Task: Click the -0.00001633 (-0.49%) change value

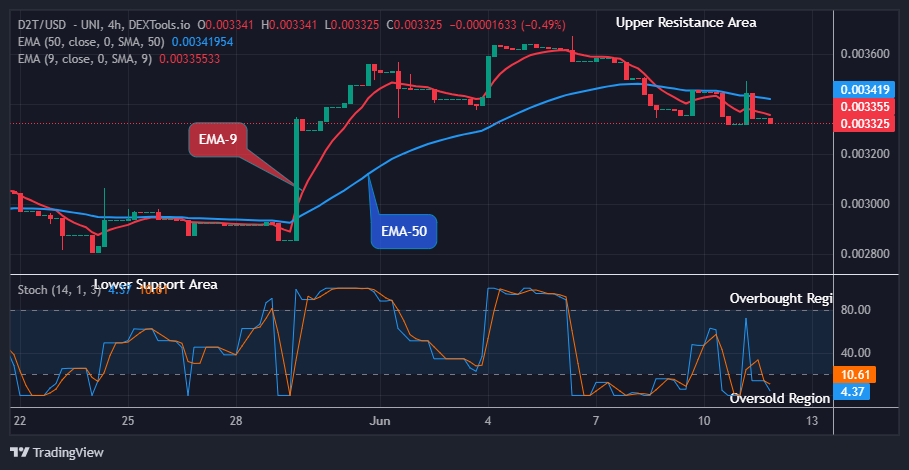Action: [508, 24]
